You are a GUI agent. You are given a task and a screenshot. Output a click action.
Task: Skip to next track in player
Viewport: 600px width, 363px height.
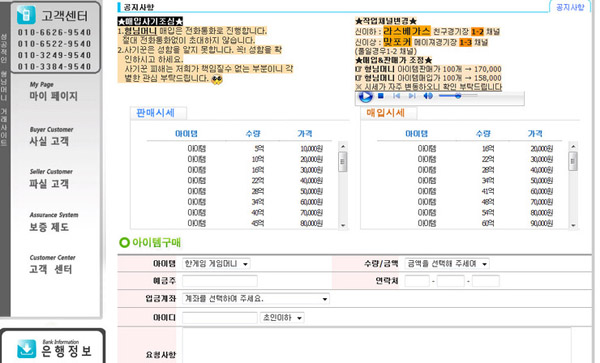(x=412, y=96)
